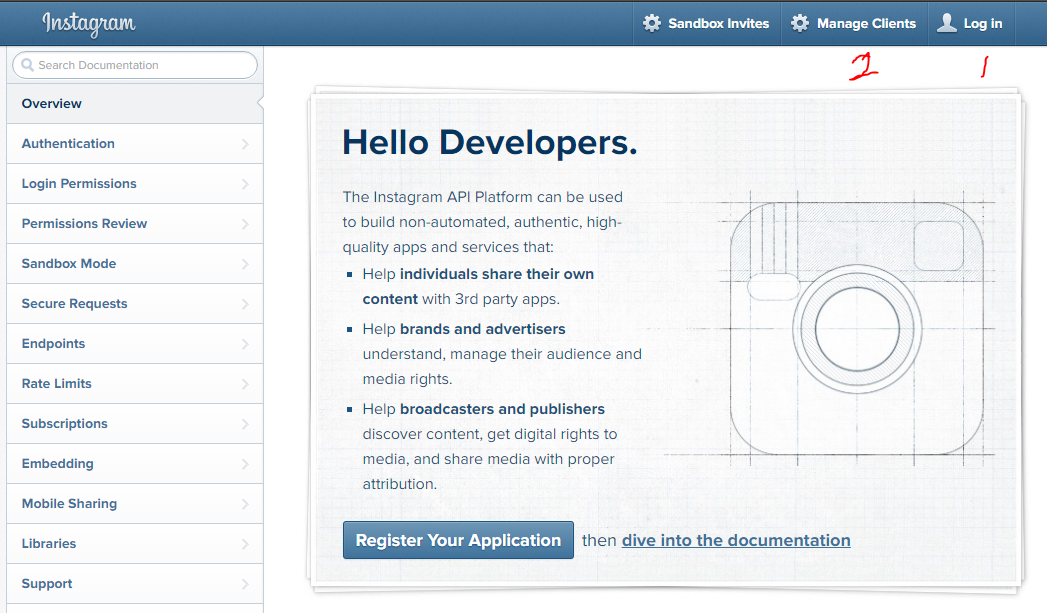
Task: Click the 'brands and advertisers' bold text
Action: click(x=482, y=329)
